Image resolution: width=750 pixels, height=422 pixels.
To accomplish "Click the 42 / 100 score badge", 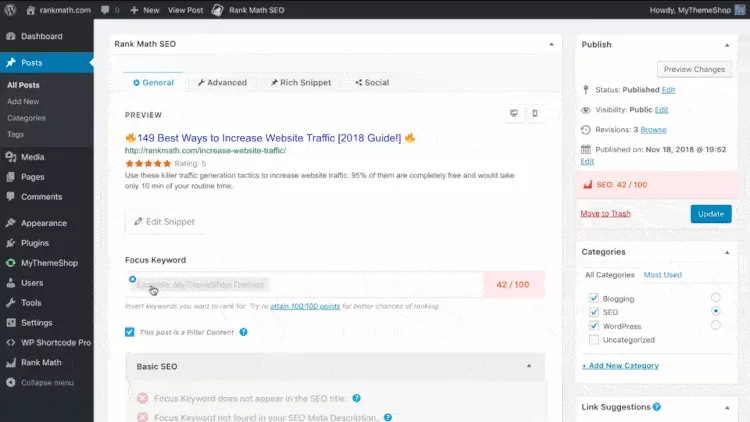I will [x=513, y=285].
